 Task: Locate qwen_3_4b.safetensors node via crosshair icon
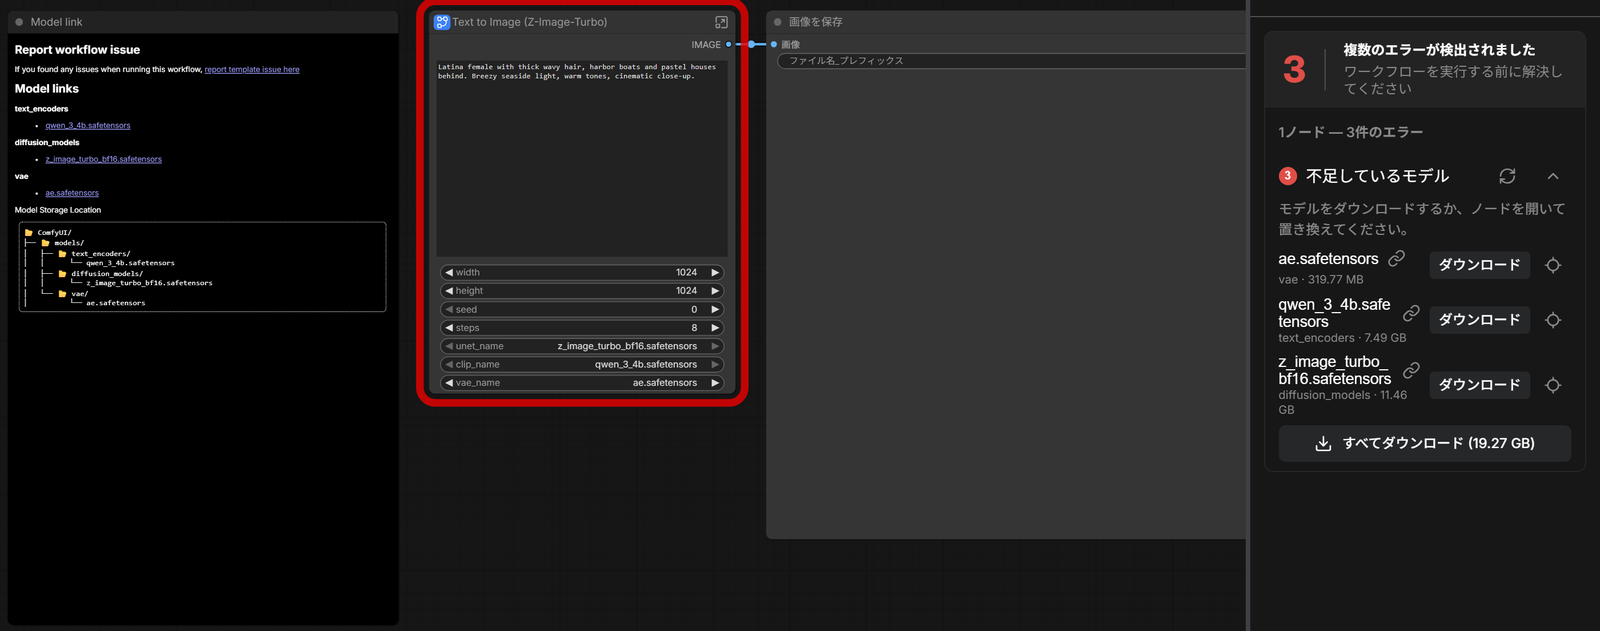pos(1553,320)
